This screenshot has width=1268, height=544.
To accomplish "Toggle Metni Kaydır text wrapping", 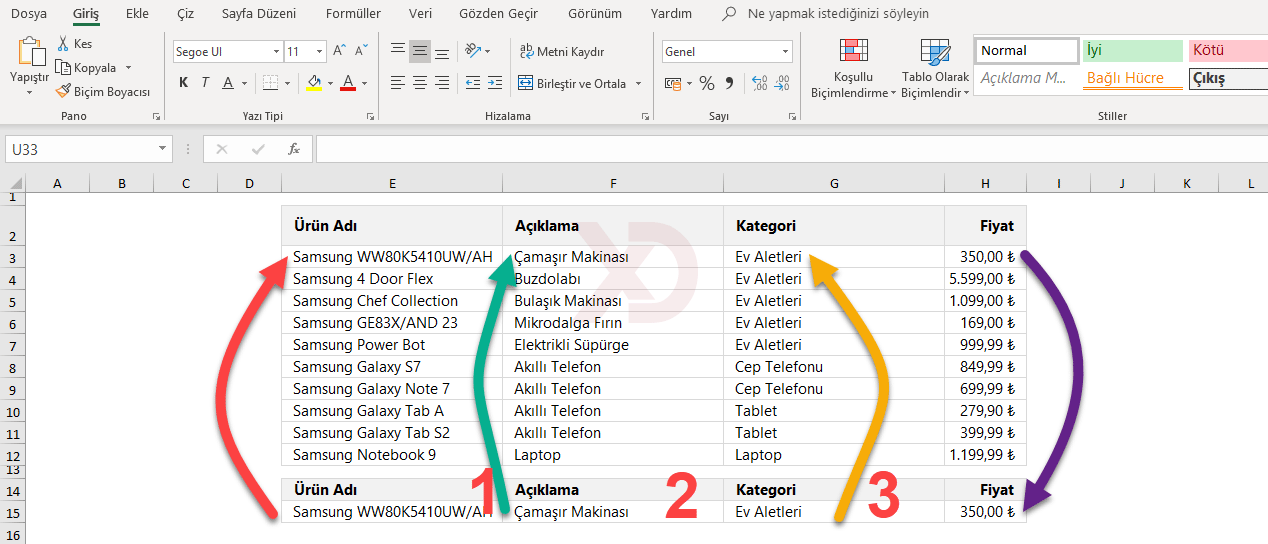I will click(x=561, y=51).
